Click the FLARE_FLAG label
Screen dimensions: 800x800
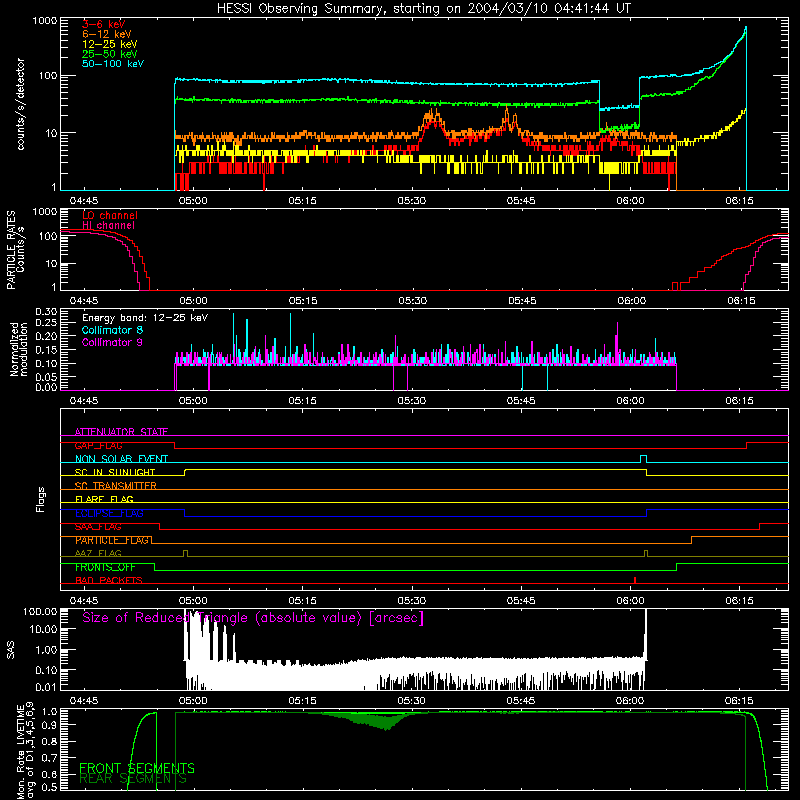(x=104, y=499)
